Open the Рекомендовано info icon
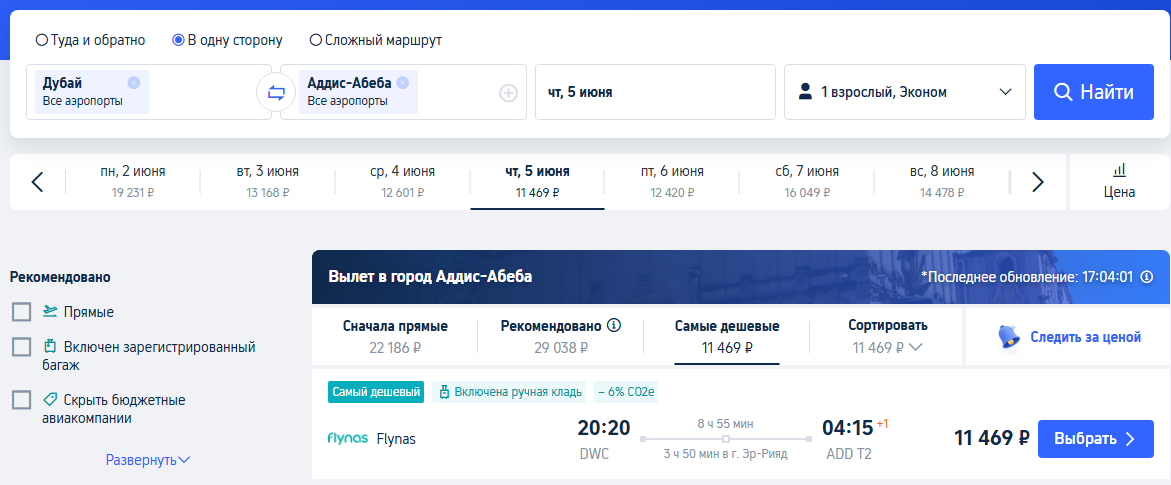Viewport: 1171px width, 485px height. coord(615,326)
